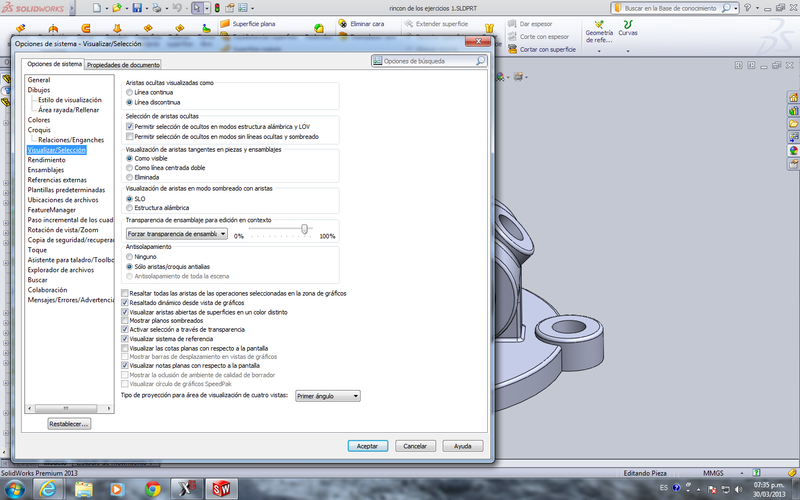Screen dimensions: 800x500
Task: Open the help menu dropdown arrow
Action: tap(757, 8)
